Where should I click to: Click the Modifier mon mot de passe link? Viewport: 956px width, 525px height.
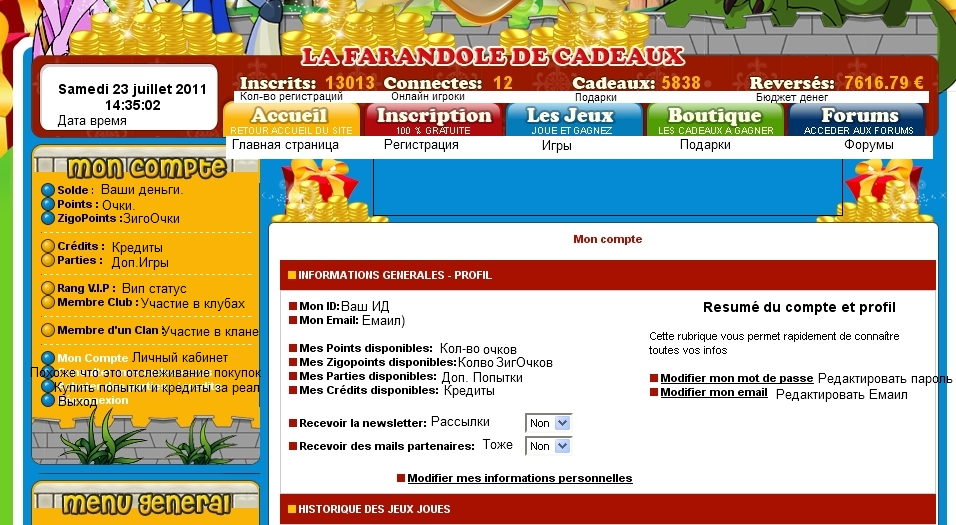(737, 378)
